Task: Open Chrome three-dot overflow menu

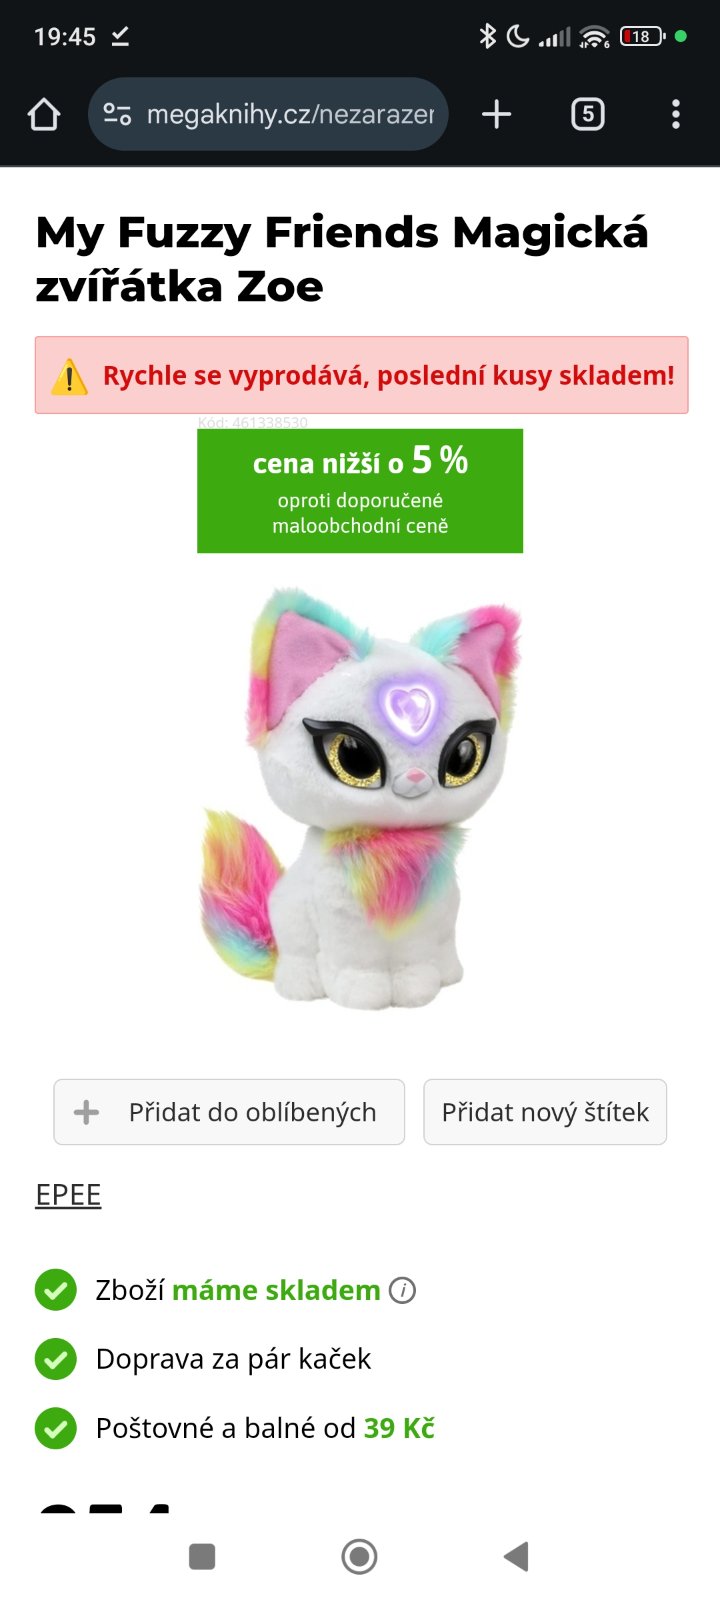Action: (x=676, y=115)
